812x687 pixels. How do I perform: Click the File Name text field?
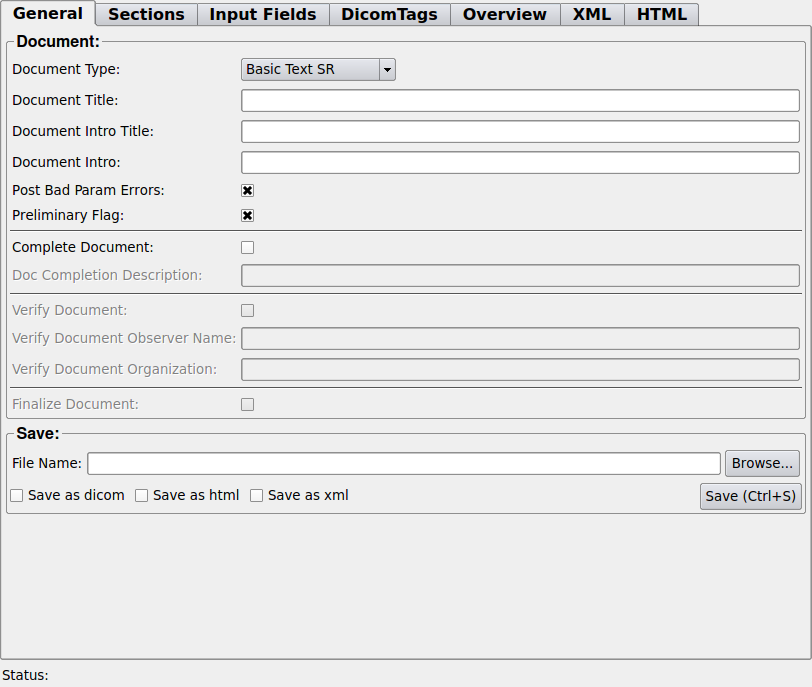pyautogui.click(x=404, y=464)
